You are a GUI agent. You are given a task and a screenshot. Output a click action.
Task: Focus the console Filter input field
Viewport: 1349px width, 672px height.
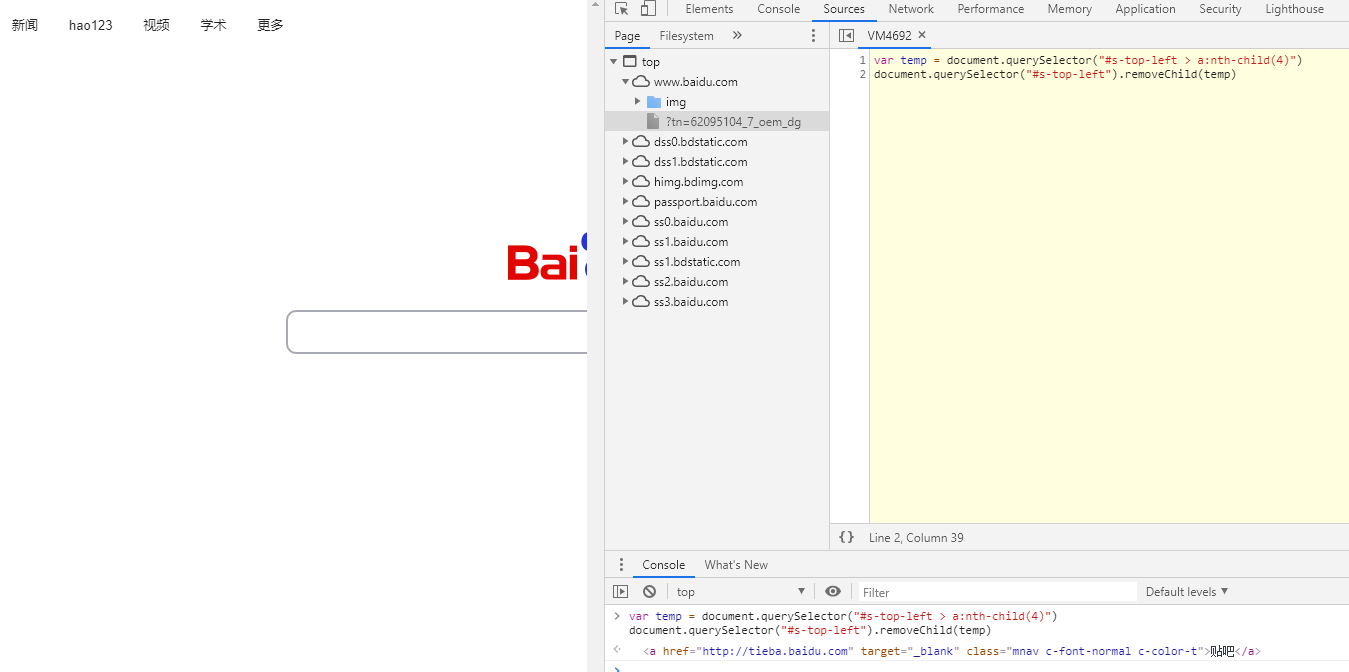click(997, 592)
